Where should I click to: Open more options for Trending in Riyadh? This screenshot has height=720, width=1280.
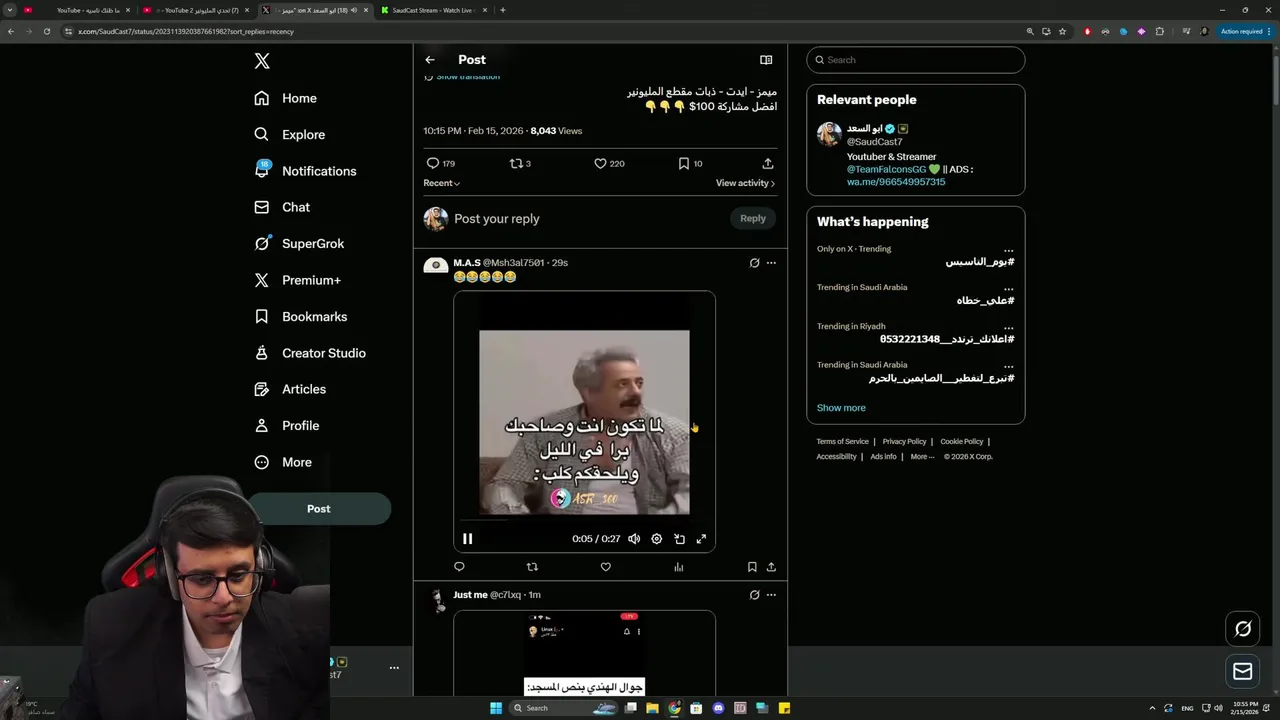(1008, 326)
